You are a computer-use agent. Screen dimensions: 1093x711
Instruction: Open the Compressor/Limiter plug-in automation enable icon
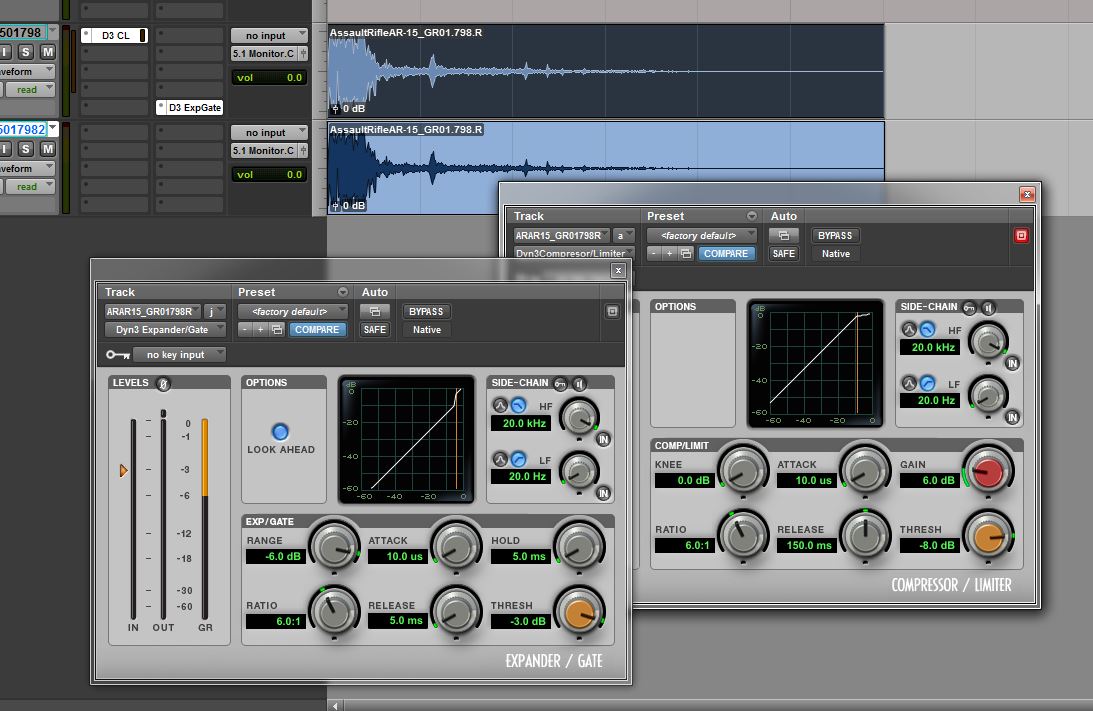pyautogui.click(x=784, y=235)
